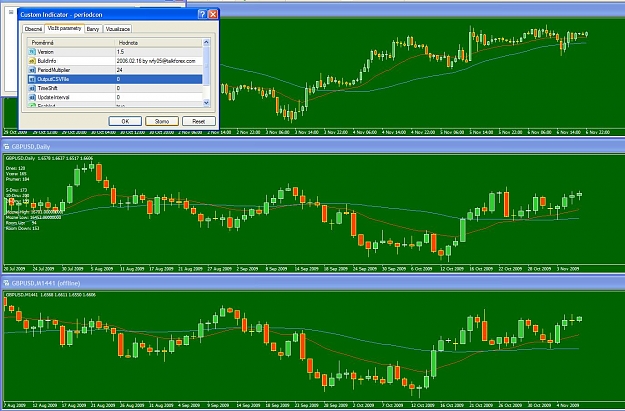This screenshot has height=411, width=625.
Task: Click the TimeShift value 0
Action: [118, 88]
